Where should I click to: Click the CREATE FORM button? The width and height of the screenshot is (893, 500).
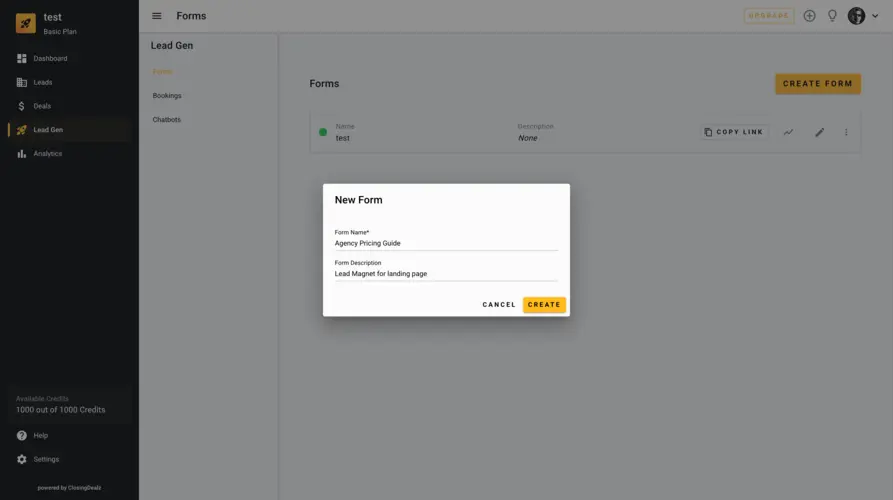coord(818,84)
